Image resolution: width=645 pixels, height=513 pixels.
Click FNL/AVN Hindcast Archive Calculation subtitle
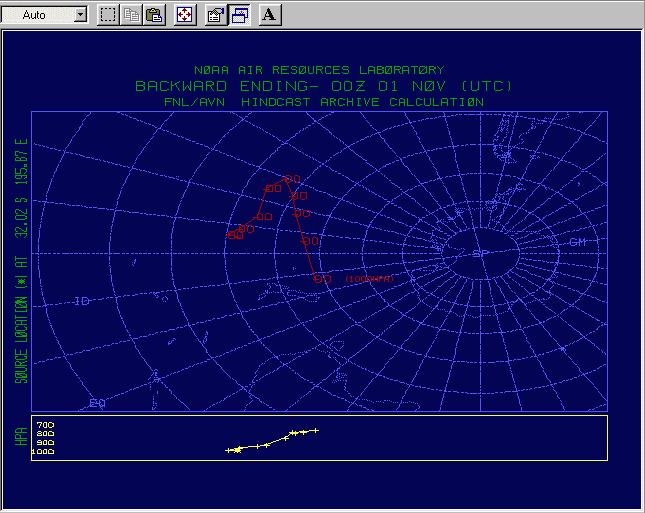(323, 101)
